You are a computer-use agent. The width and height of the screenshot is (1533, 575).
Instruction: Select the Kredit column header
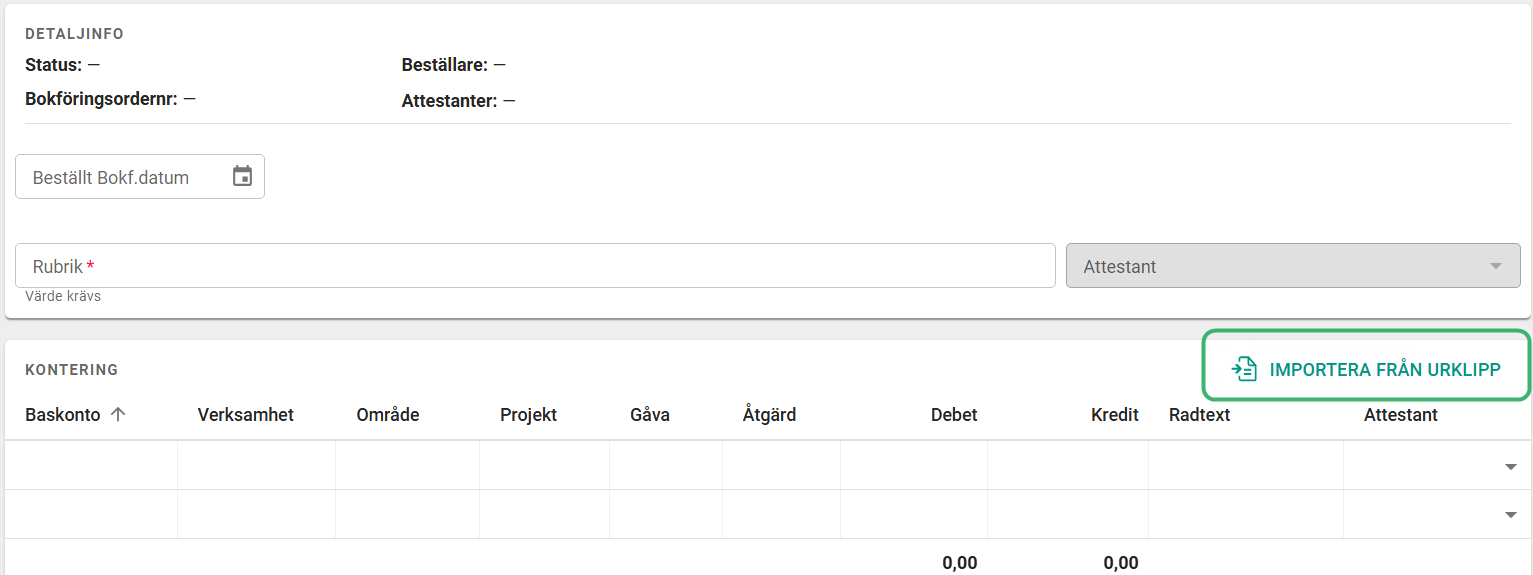(1115, 414)
